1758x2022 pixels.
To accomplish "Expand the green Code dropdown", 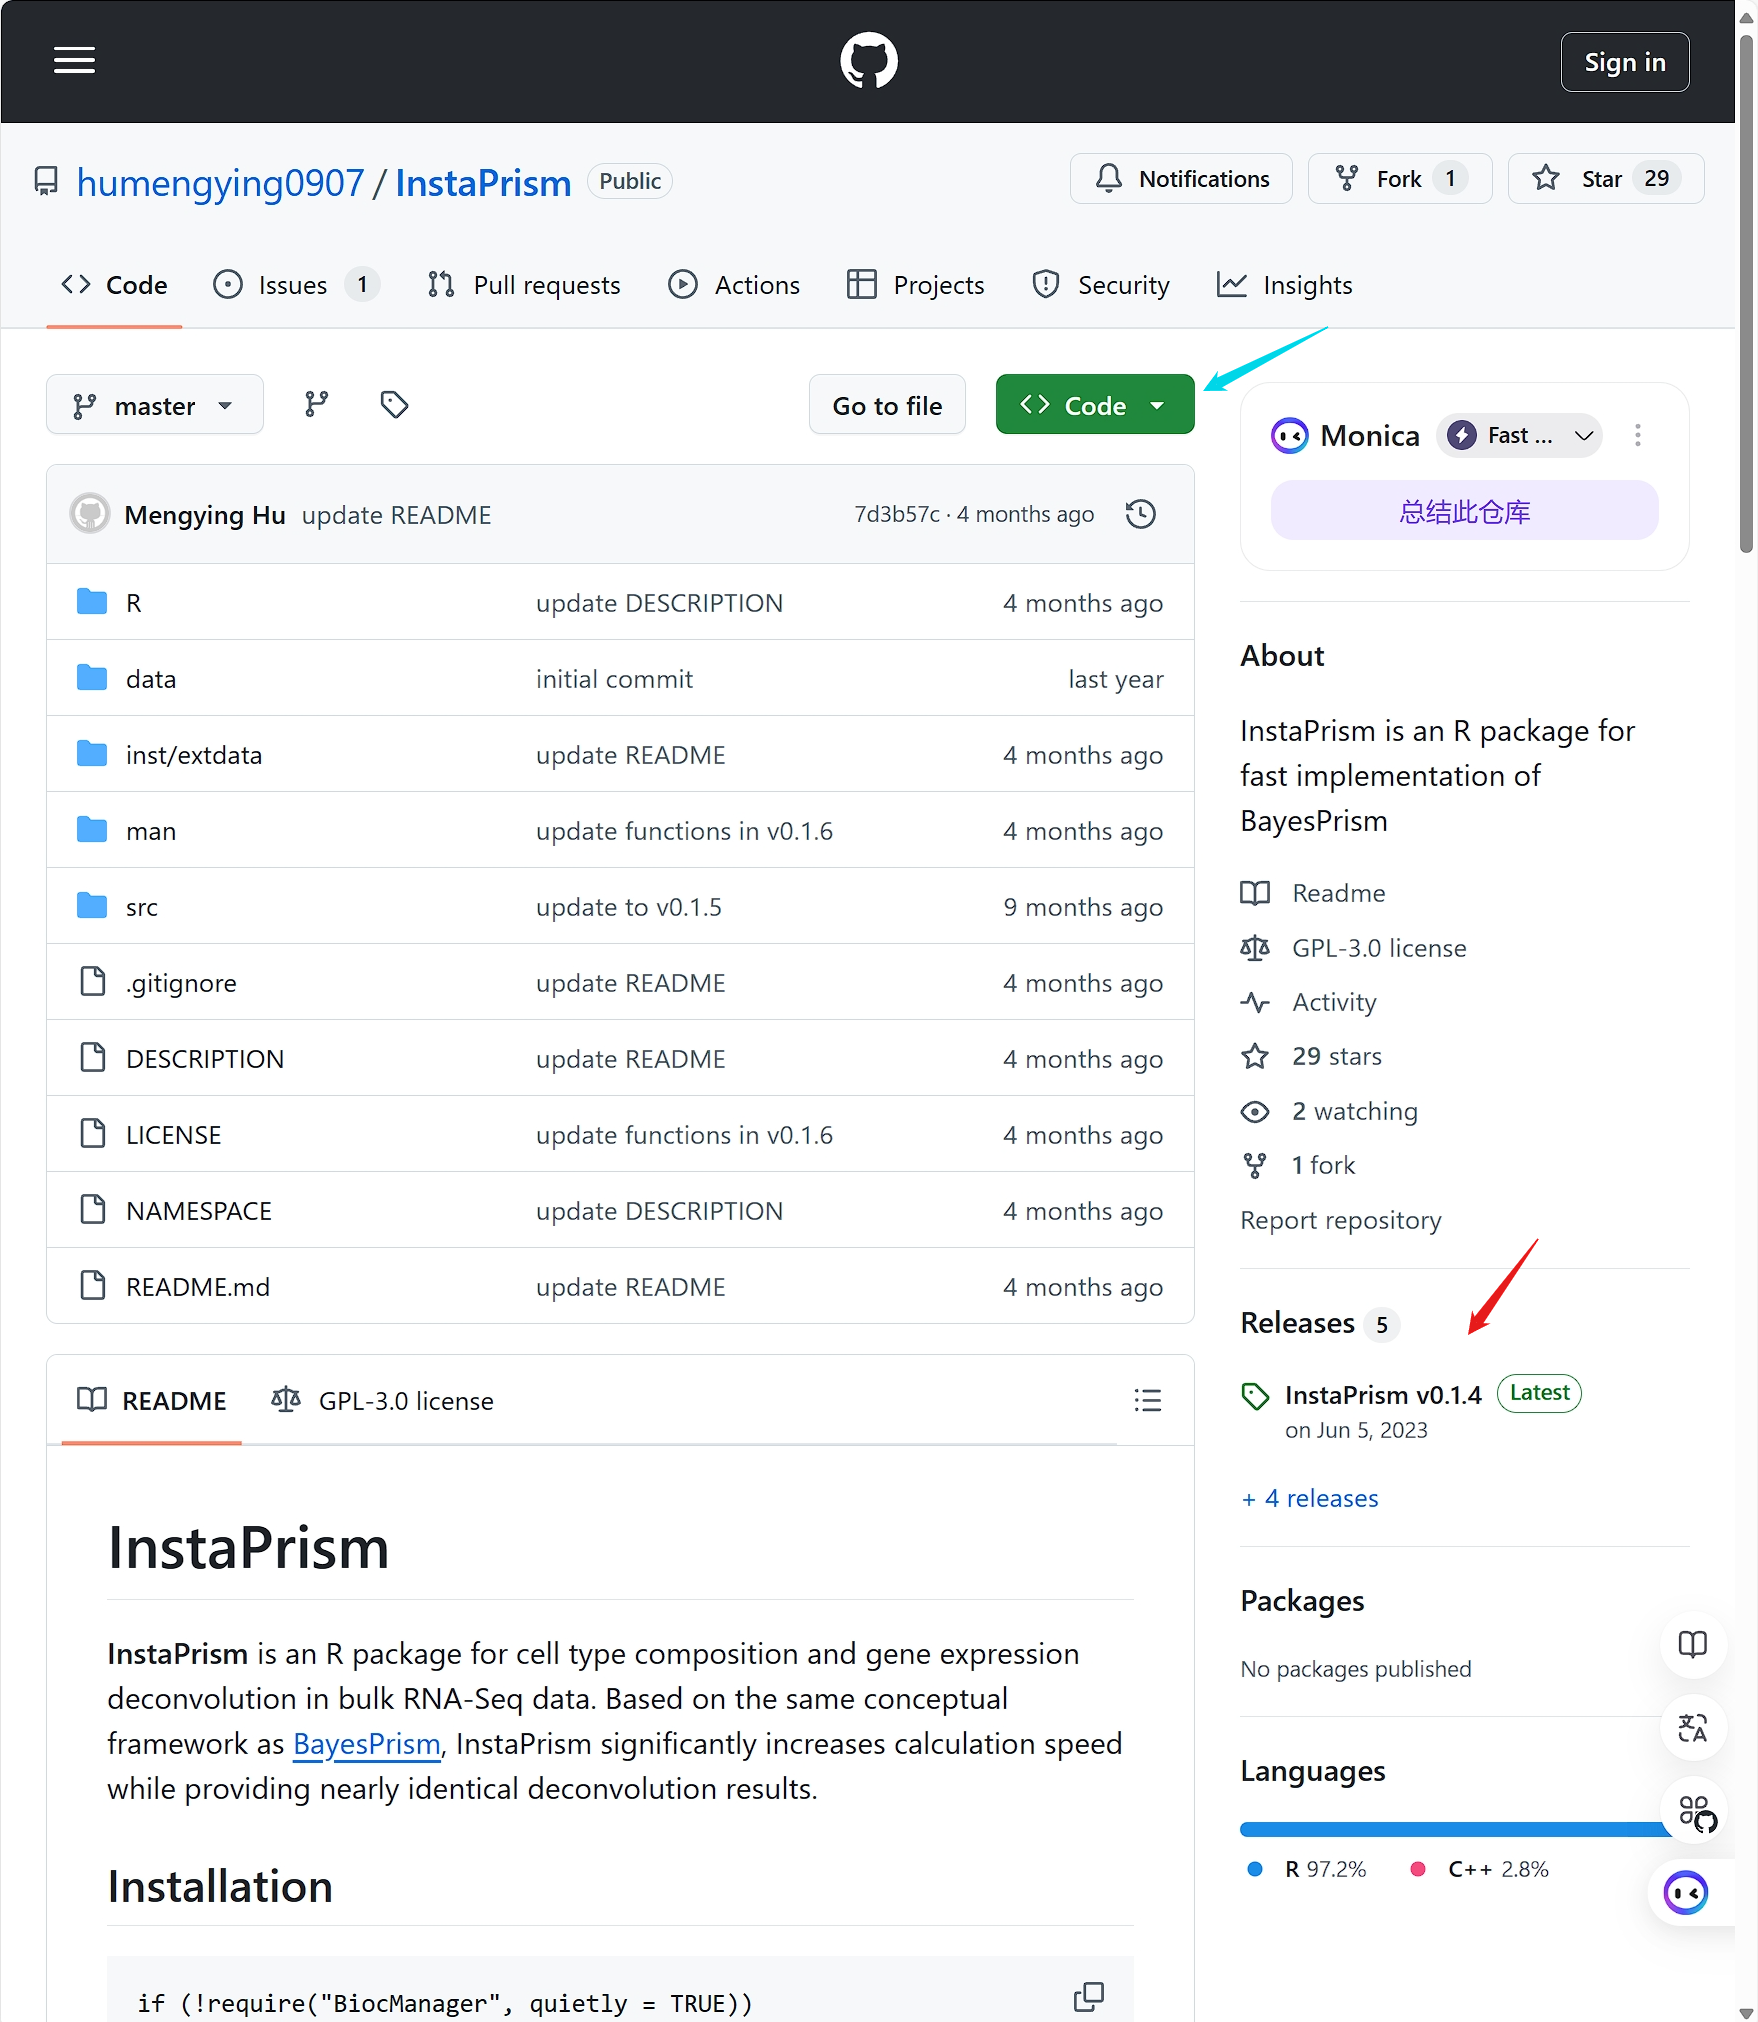I will click(1094, 405).
